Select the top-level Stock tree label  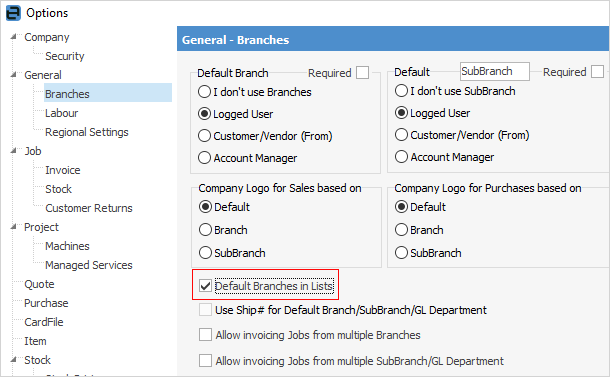point(37,360)
